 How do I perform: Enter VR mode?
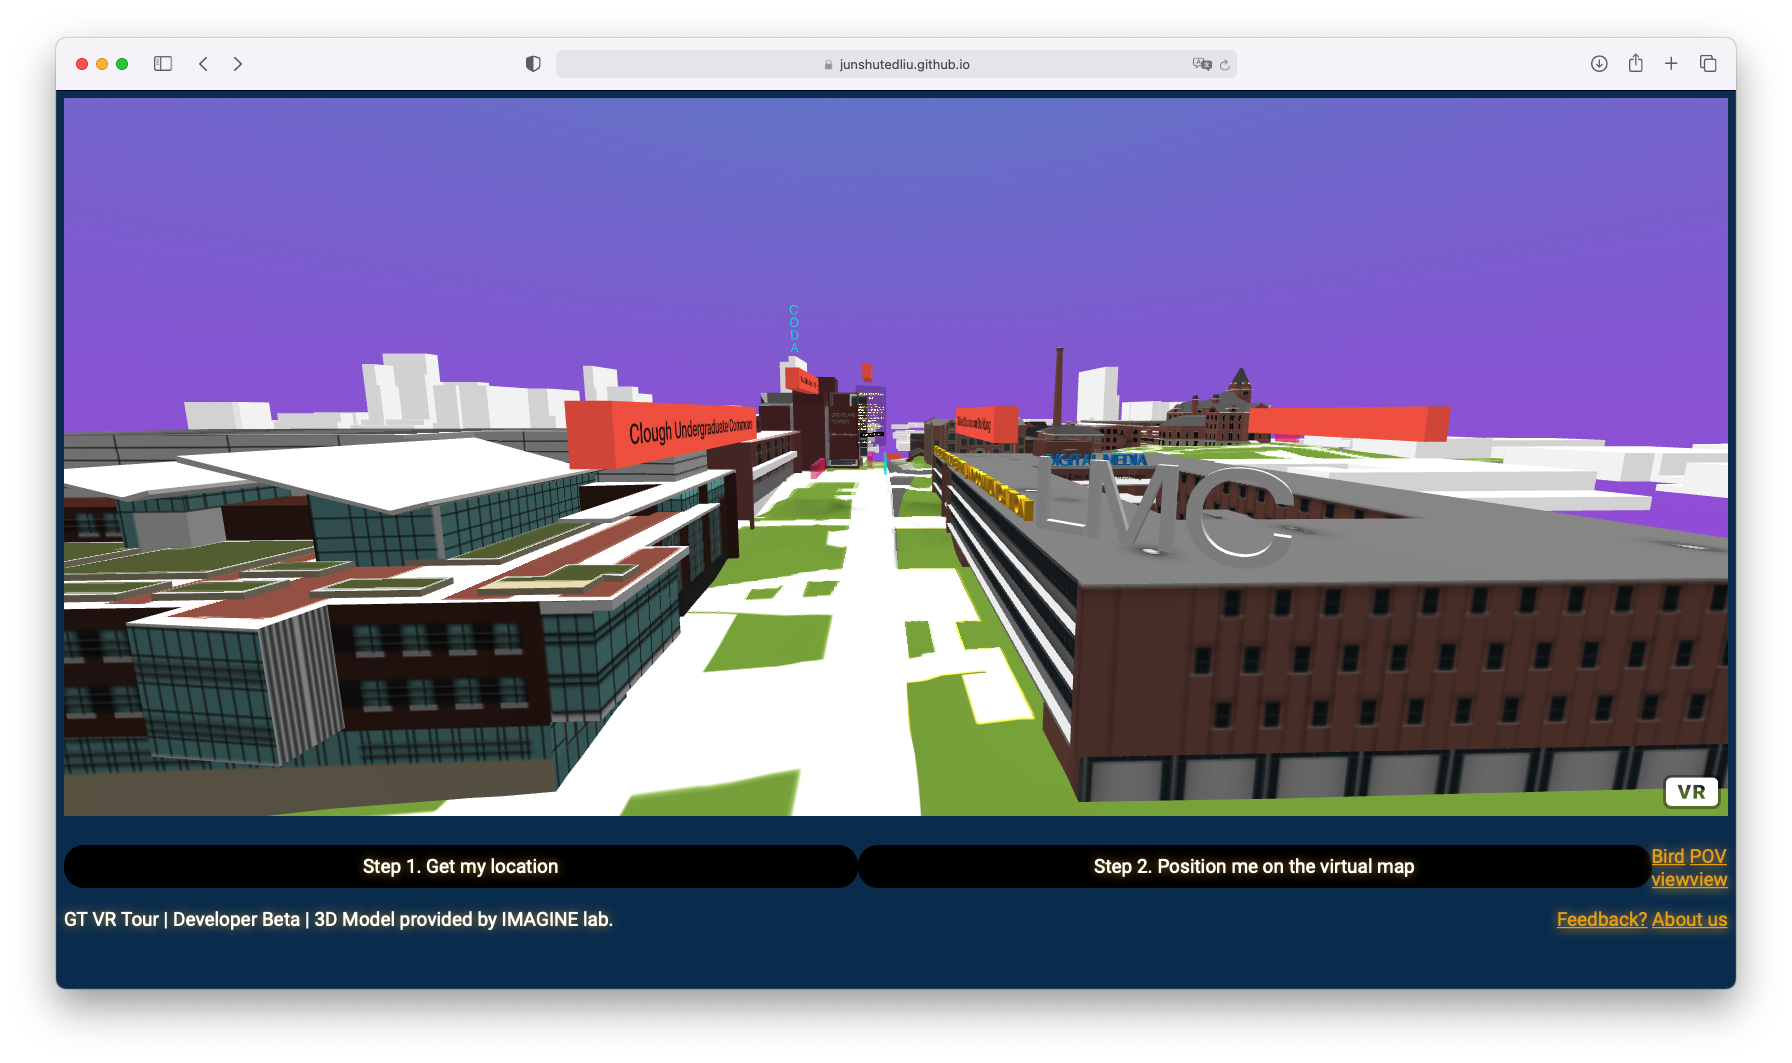pyautogui.click(x=1691, y=792)
